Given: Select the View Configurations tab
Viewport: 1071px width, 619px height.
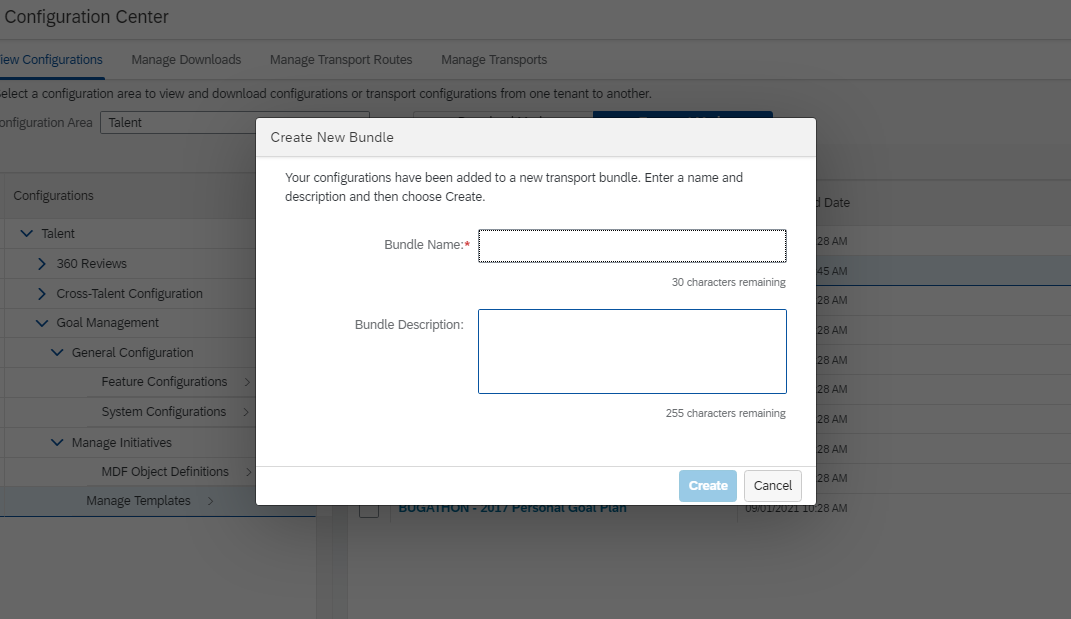Looking at the screenshot, I should tap(51, 59).
